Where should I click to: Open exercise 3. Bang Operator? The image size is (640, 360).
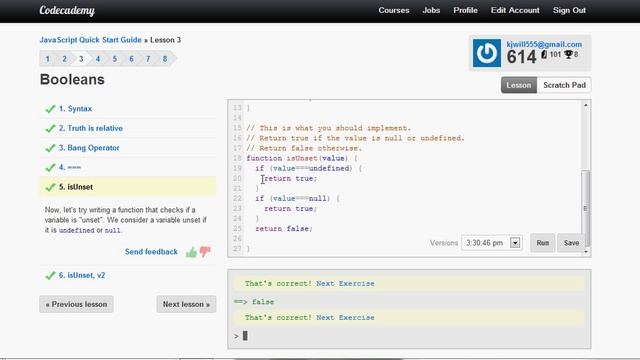pos(89,148)
